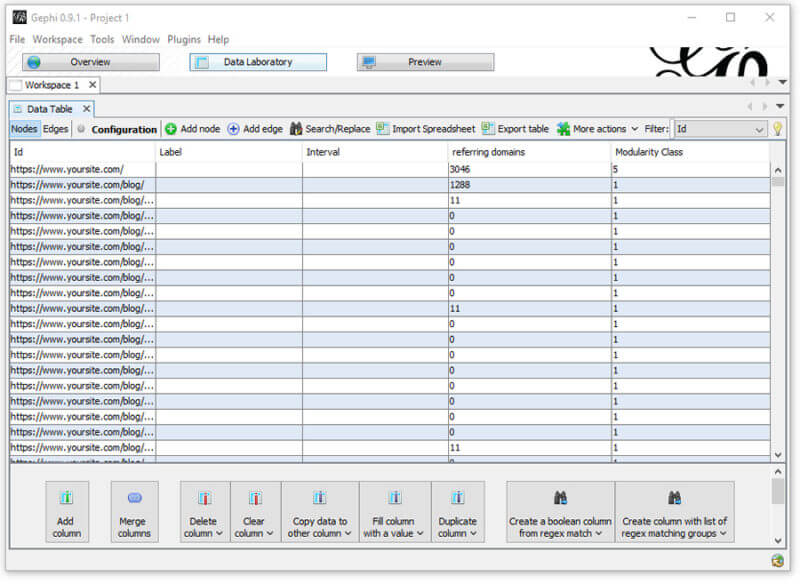Expand the Duplicate column dropdown arrow

(x=473, y=534)
